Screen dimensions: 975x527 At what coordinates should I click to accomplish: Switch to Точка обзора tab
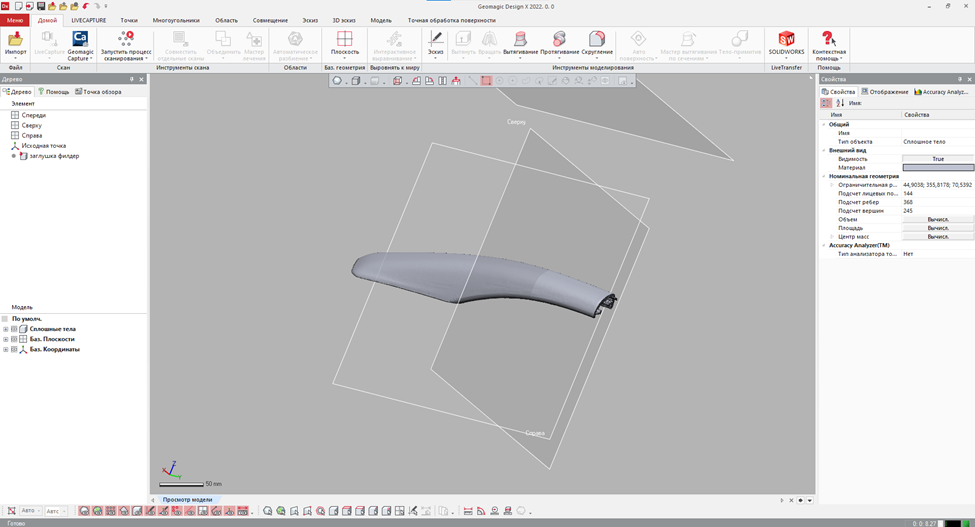(98, 92)
